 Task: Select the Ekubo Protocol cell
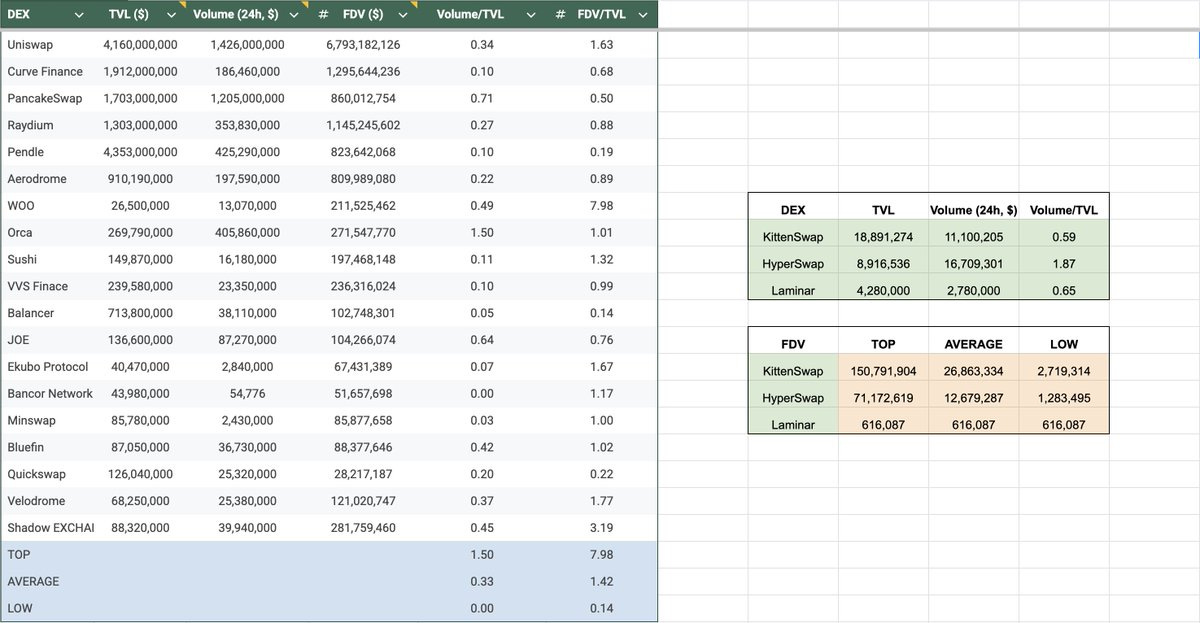[x=48, y=367]
